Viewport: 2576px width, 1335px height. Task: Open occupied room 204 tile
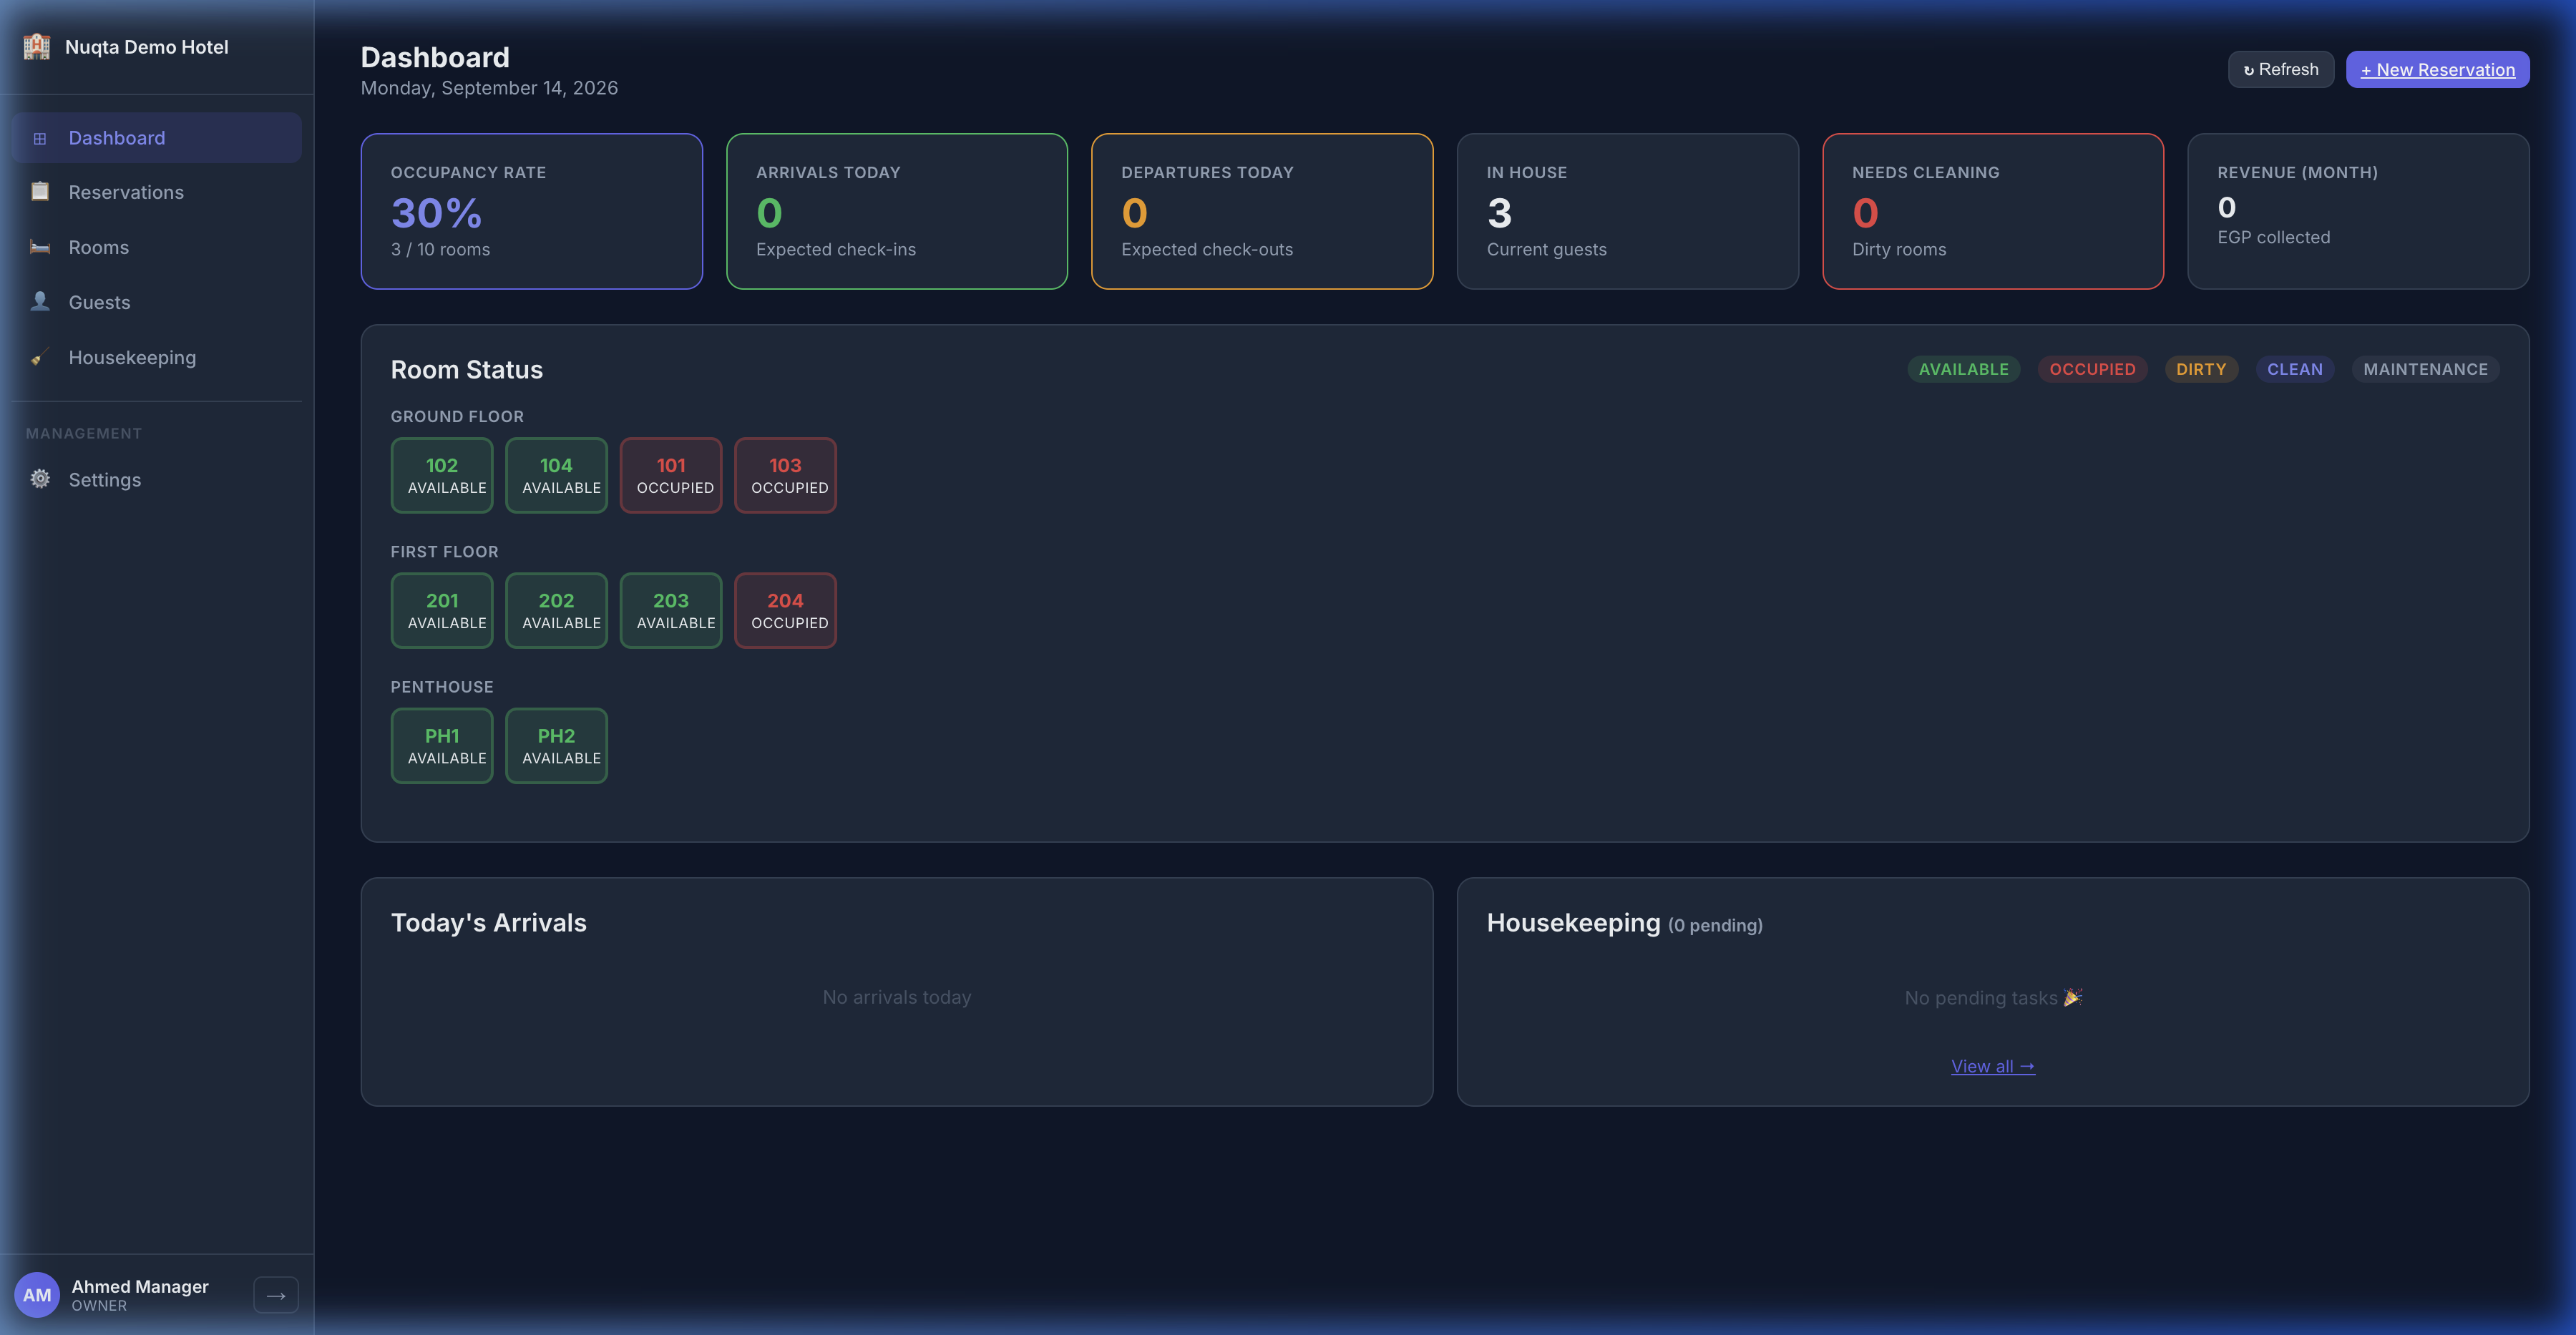coord(785,610)
